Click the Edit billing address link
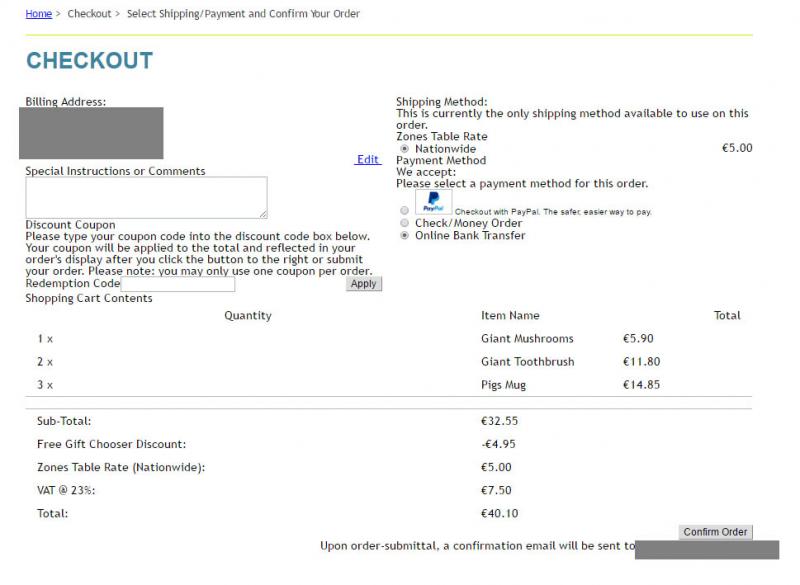 click(368, 160)
